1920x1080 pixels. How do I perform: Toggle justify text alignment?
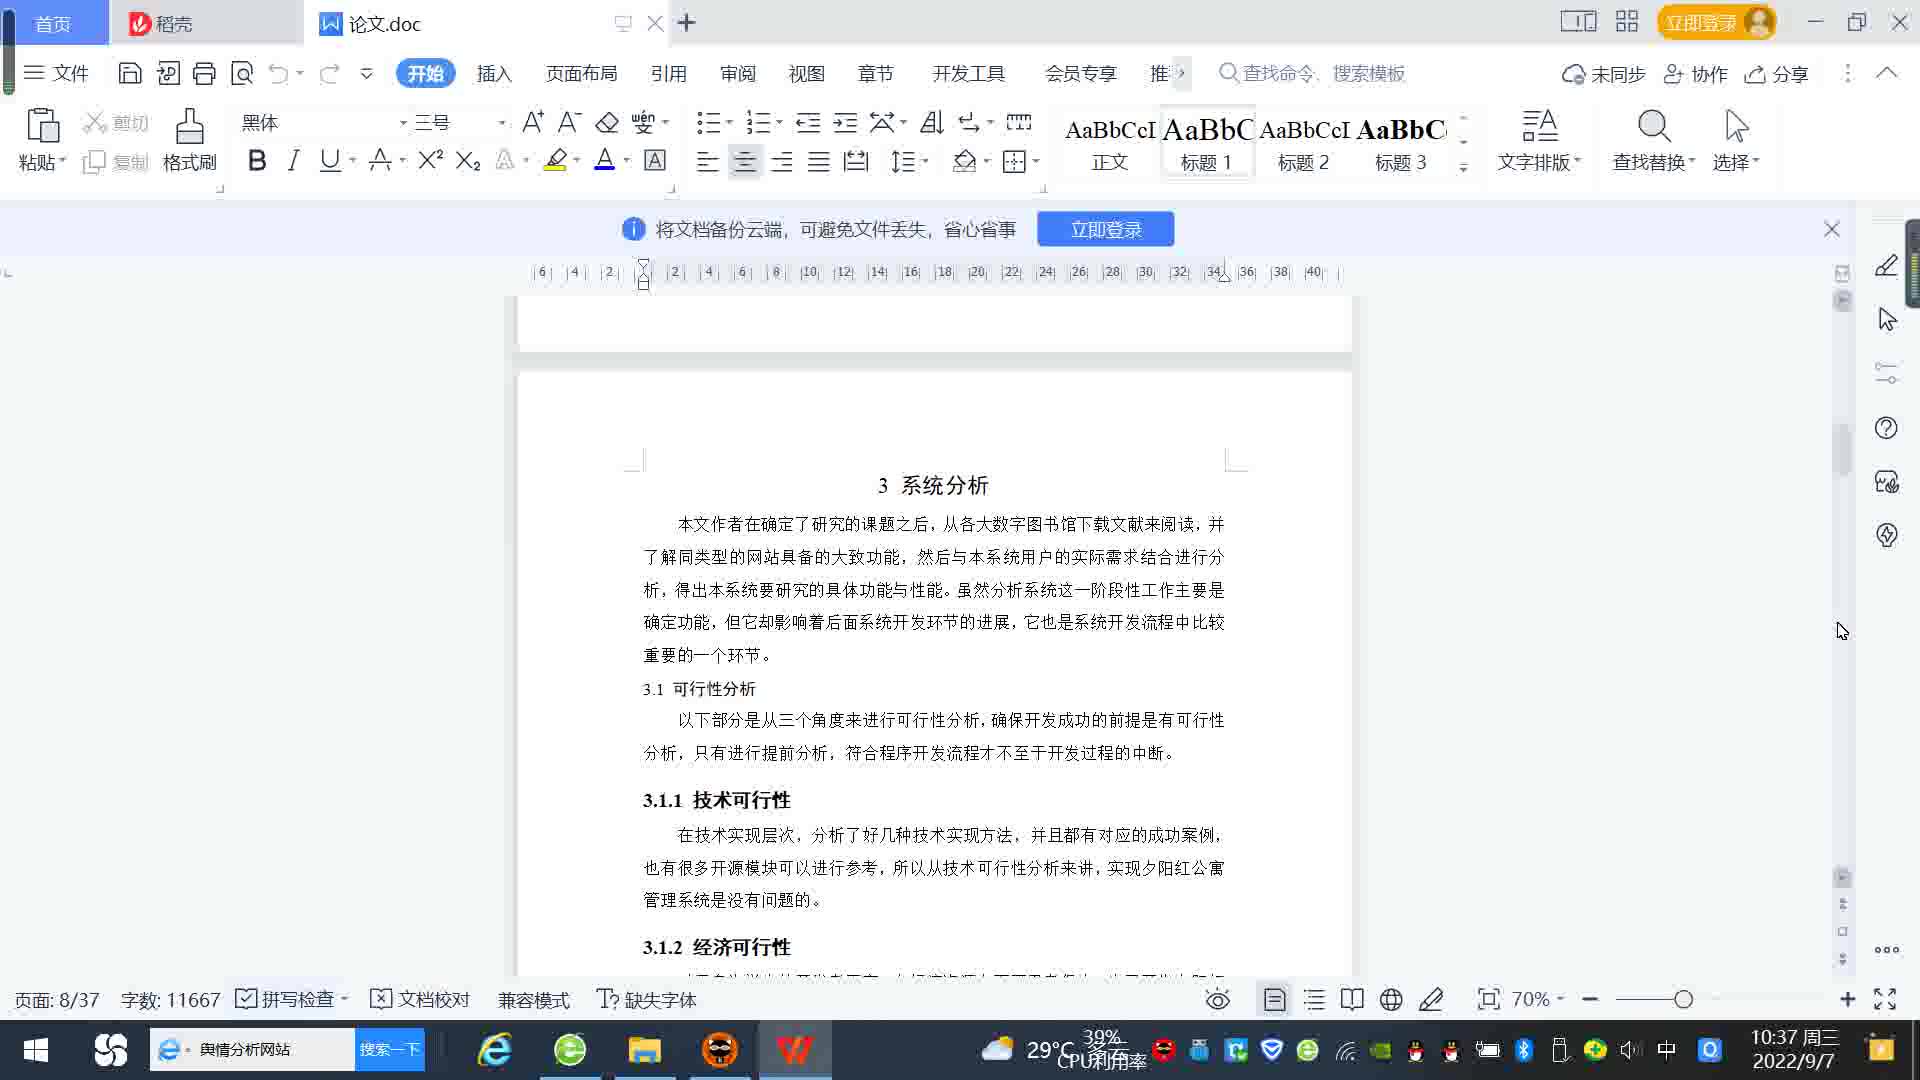[818, 161]
